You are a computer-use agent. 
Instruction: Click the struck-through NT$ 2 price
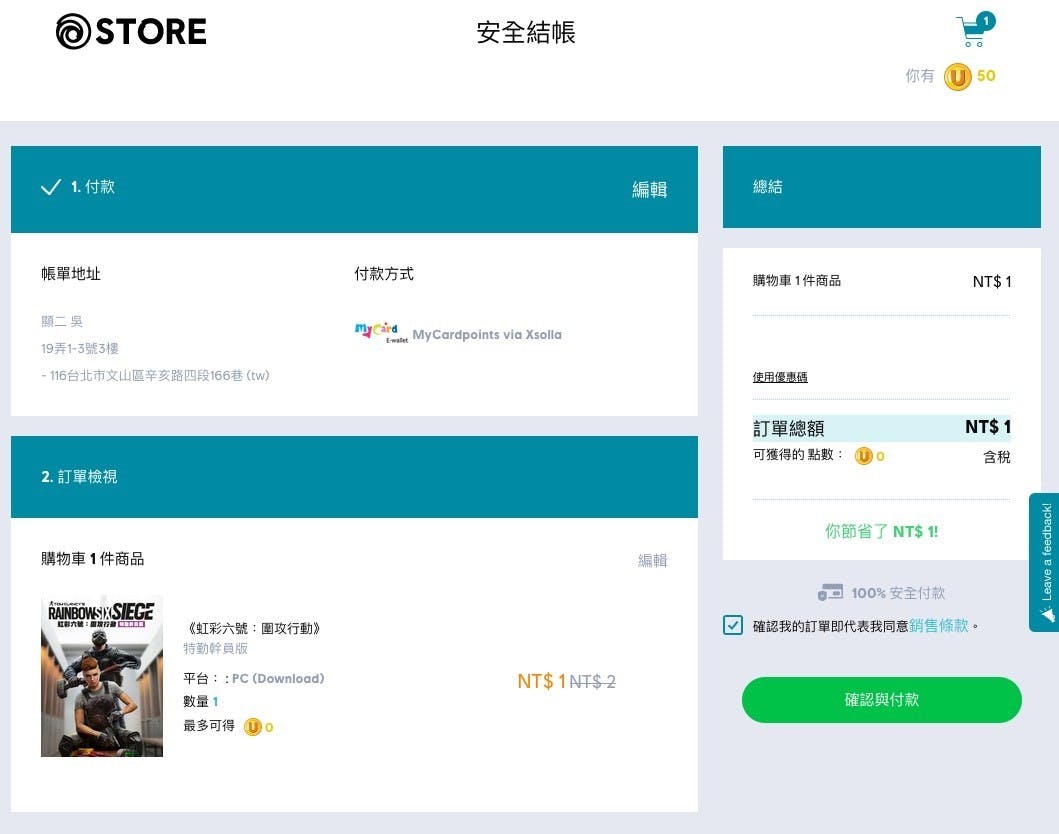(592, 681)
